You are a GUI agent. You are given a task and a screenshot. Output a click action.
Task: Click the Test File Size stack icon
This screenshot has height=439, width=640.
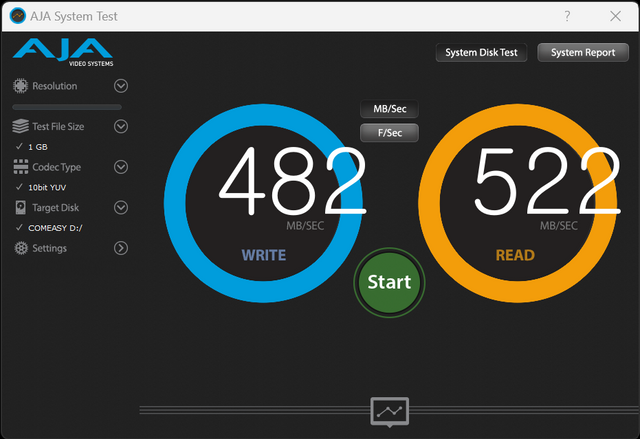(x=21, y=127)
